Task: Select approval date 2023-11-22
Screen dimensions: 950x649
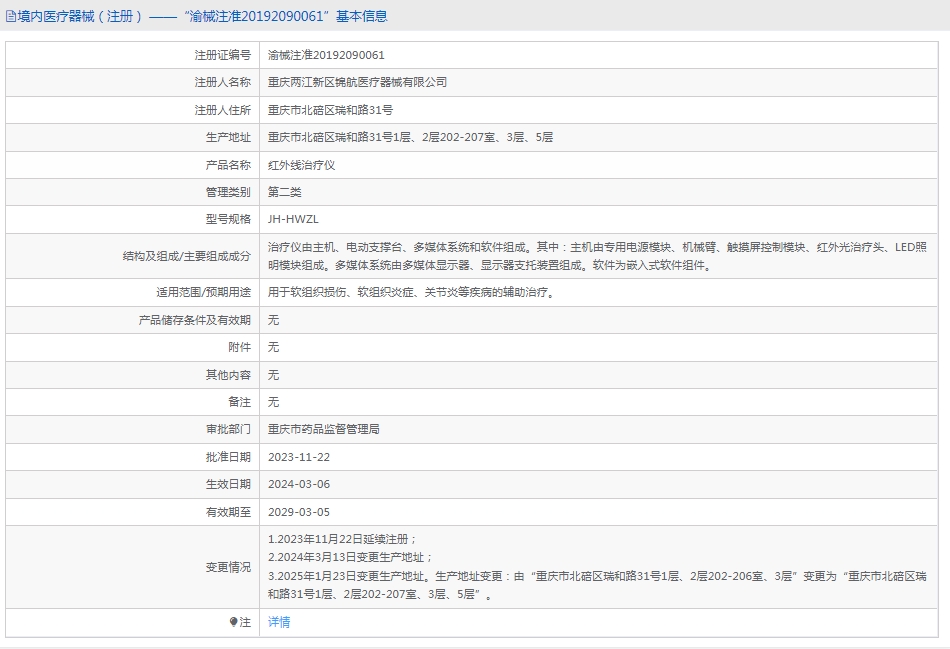Action: [x=299, y=458]
